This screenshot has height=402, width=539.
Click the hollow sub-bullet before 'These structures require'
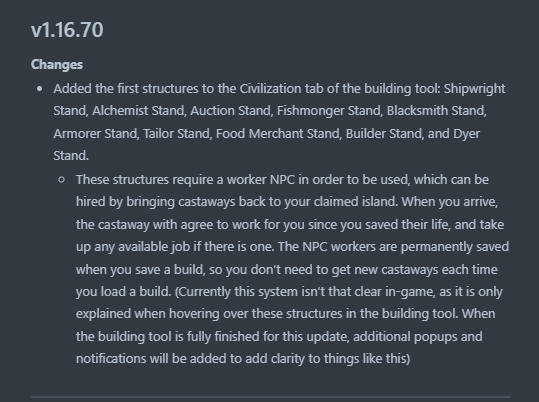point(62,180)
